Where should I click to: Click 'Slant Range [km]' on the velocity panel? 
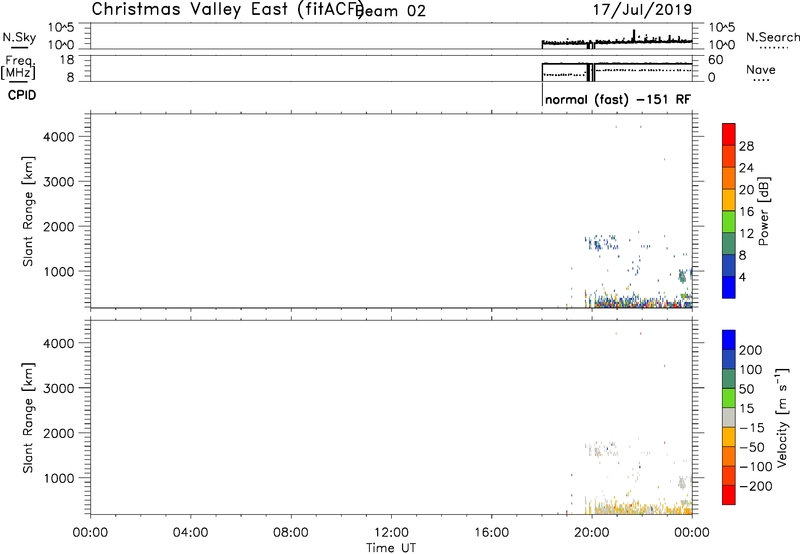(x=28, y=418)
